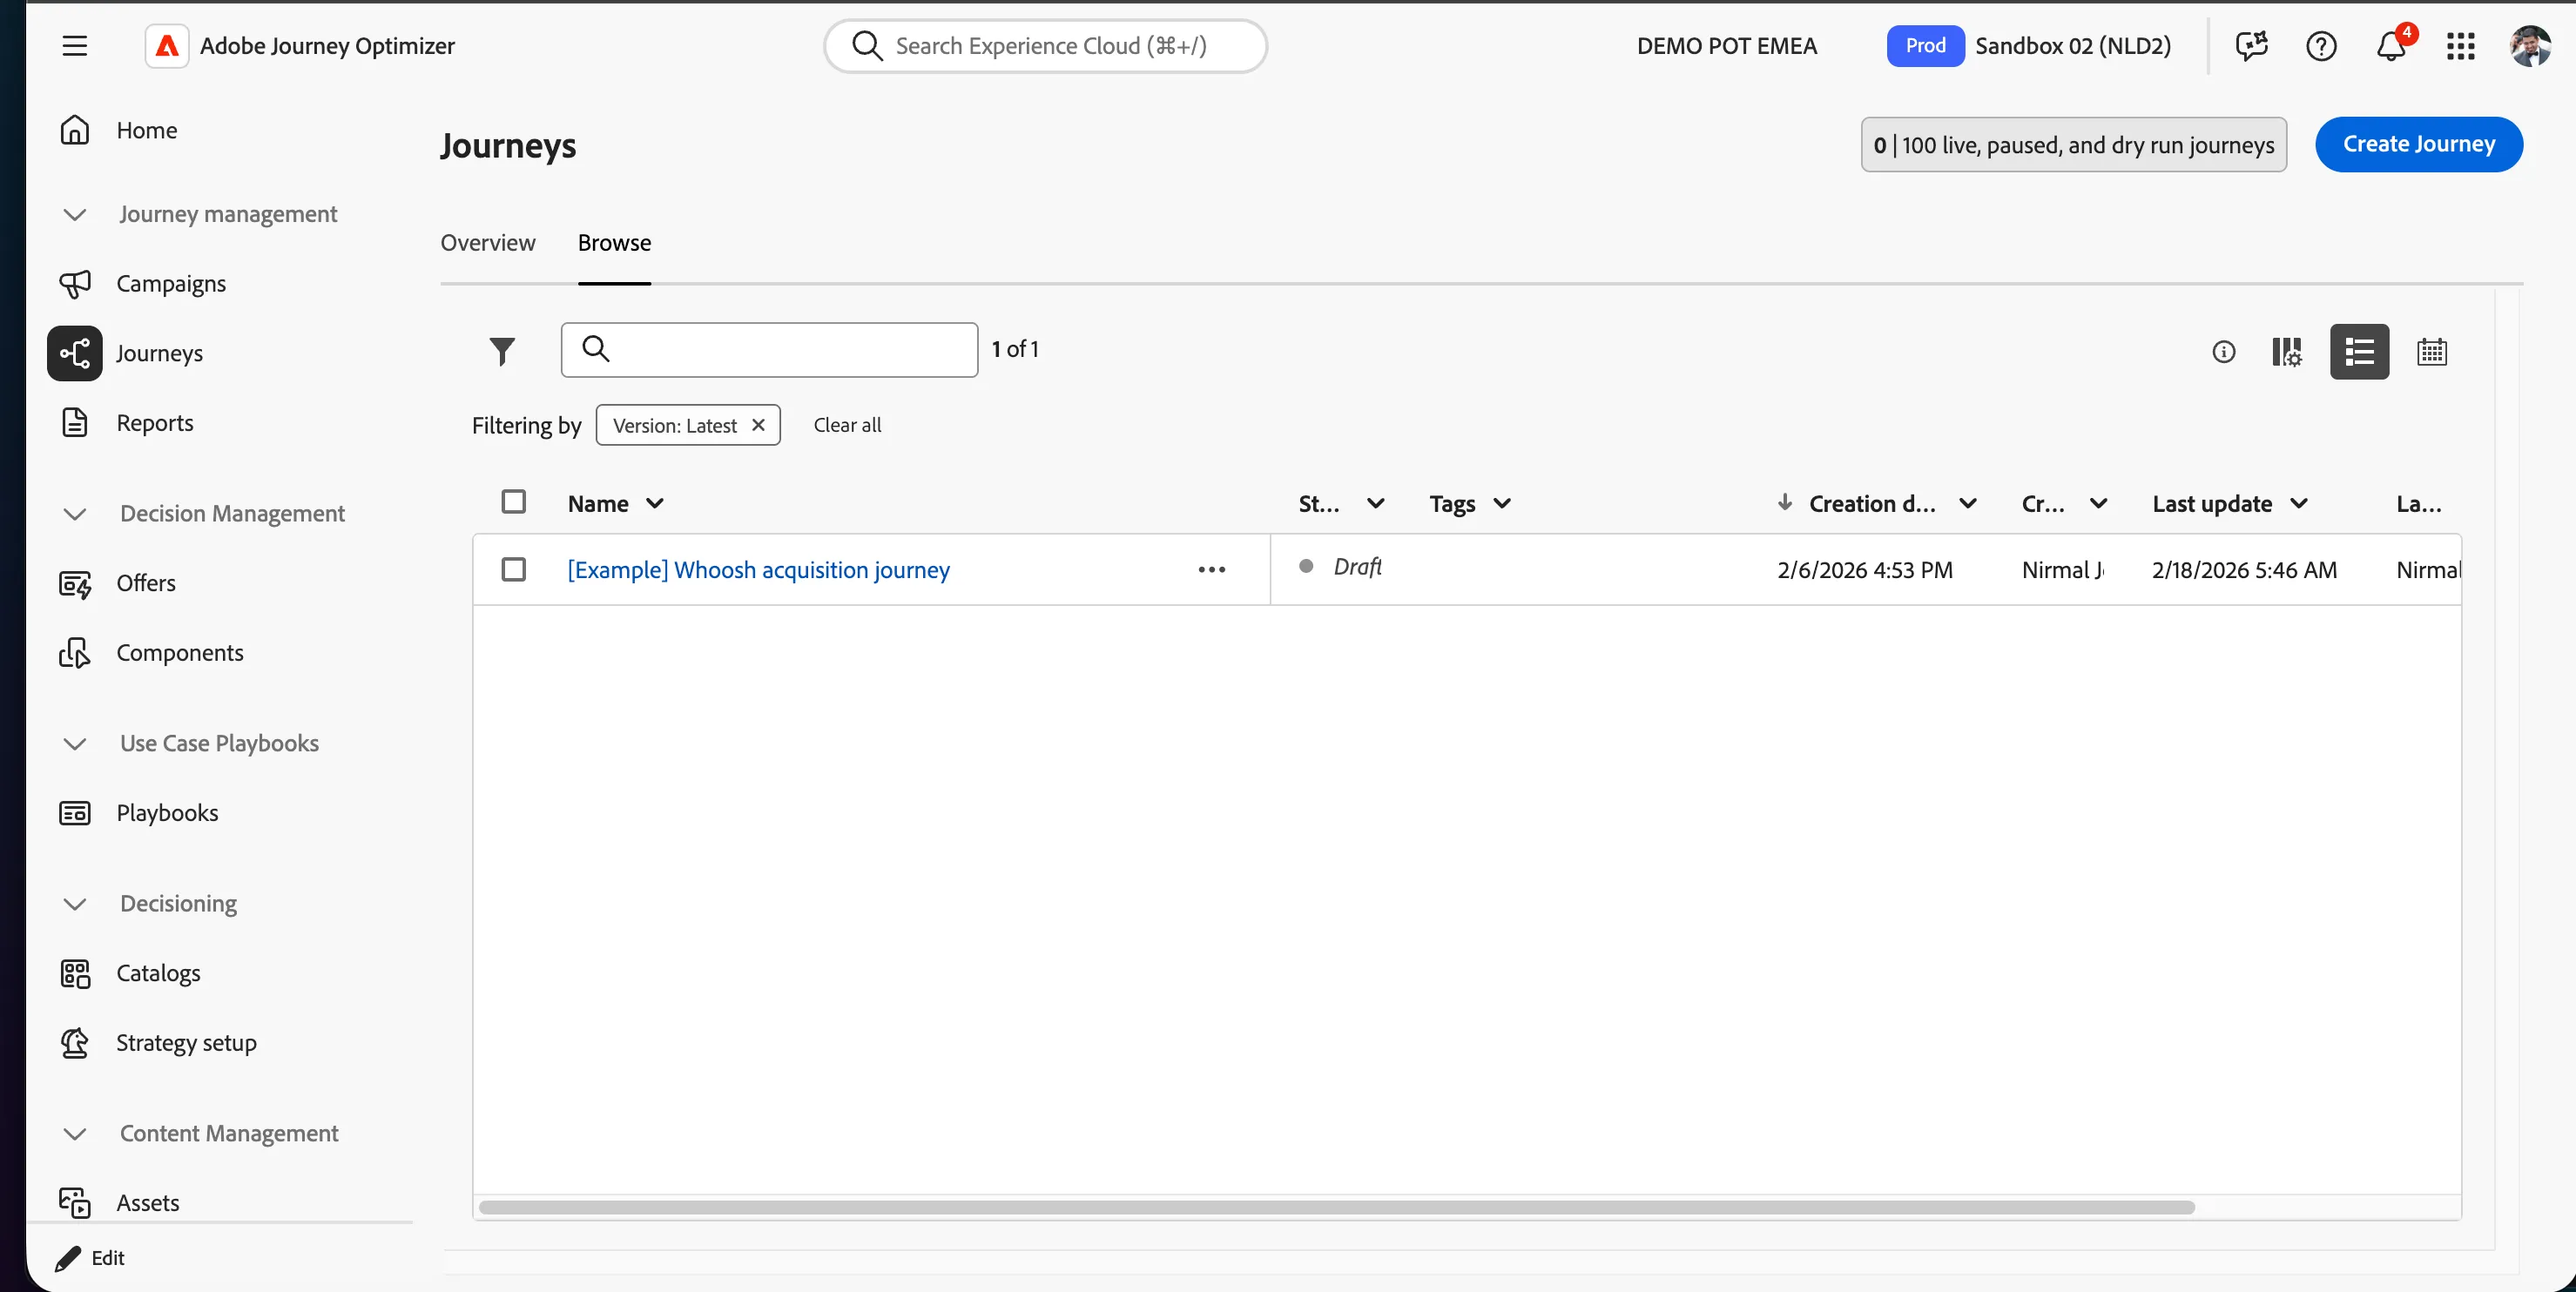Collapse the Use Case Playbooks section

(75, 744)
